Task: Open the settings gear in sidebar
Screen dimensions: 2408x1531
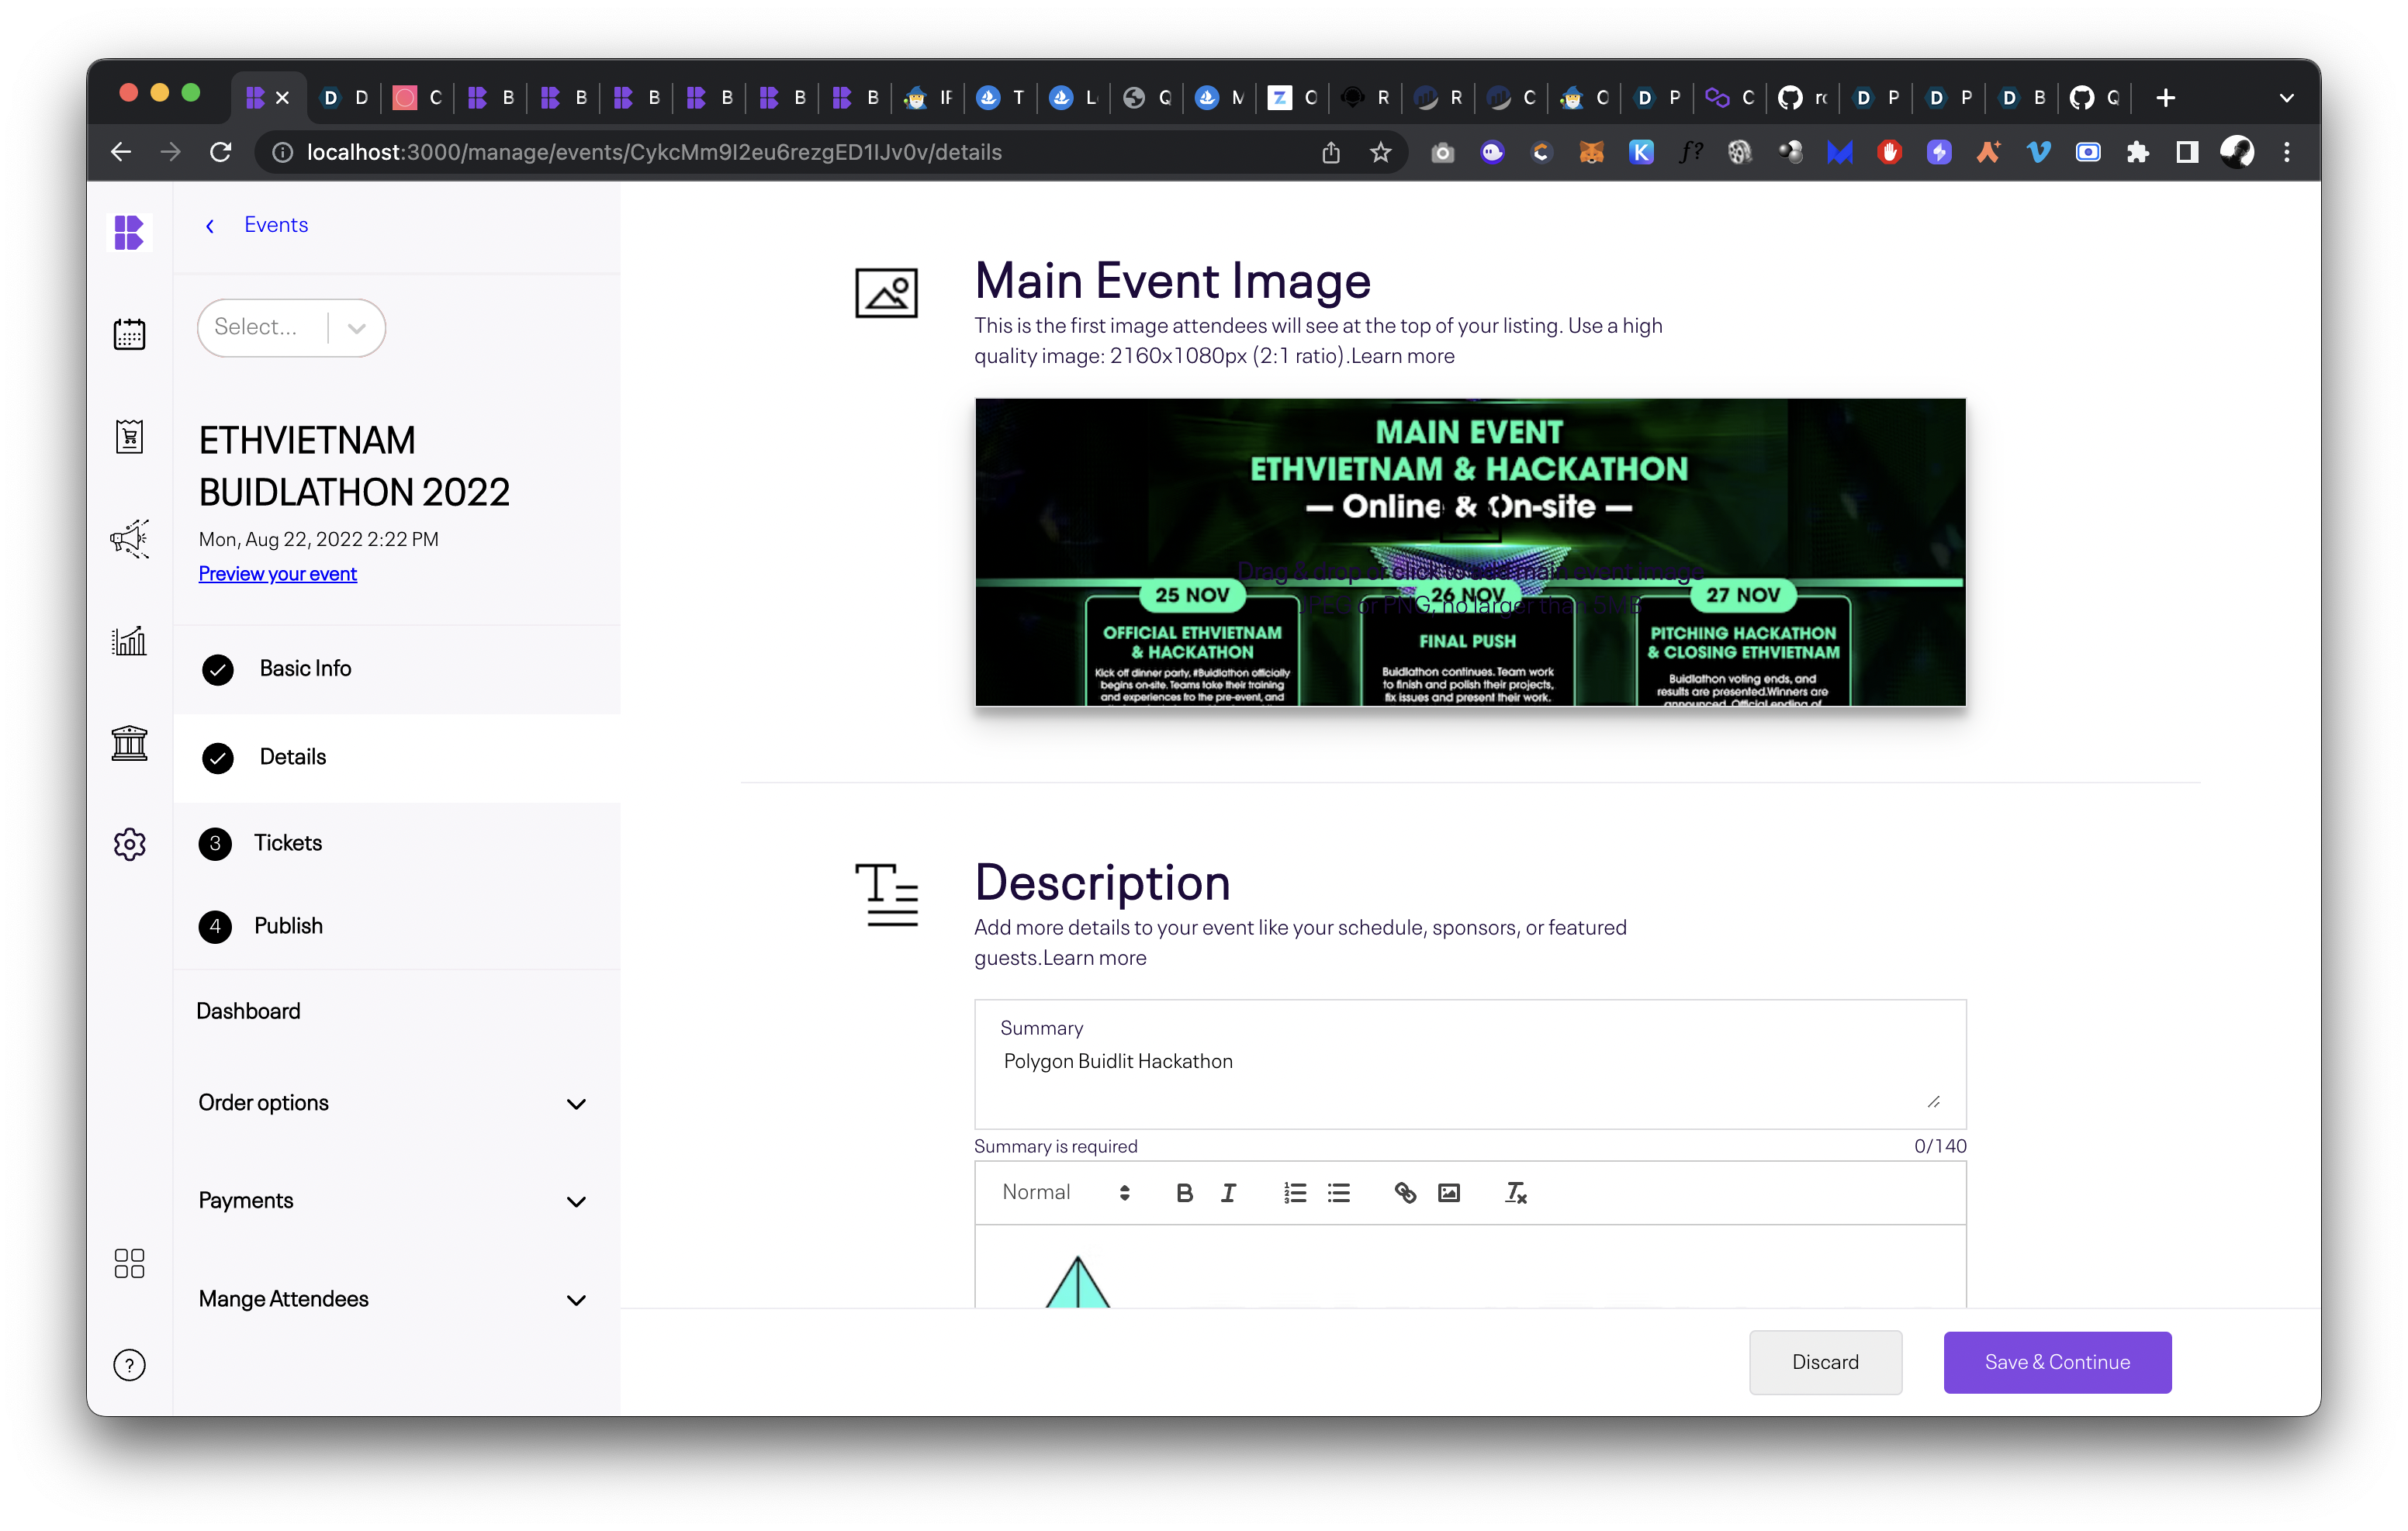Action: pyautogui.click(x=129, y=844)
